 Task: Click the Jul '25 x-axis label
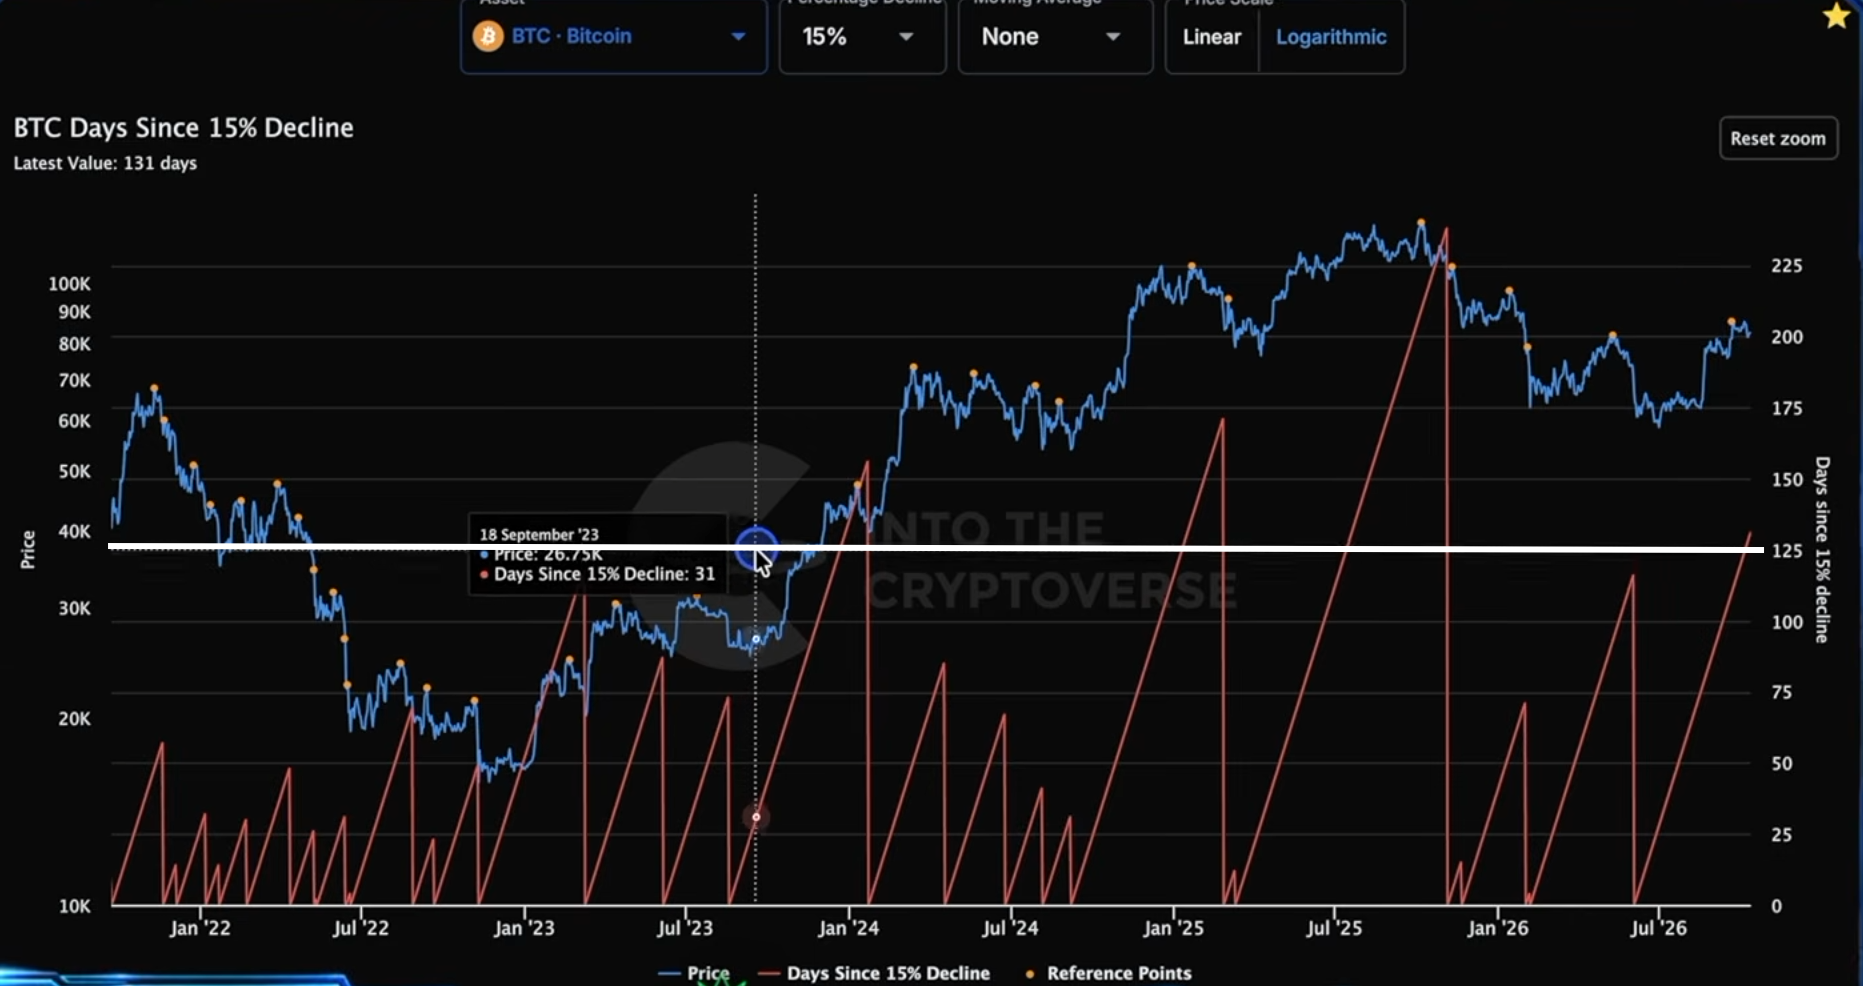[1334, 928]
